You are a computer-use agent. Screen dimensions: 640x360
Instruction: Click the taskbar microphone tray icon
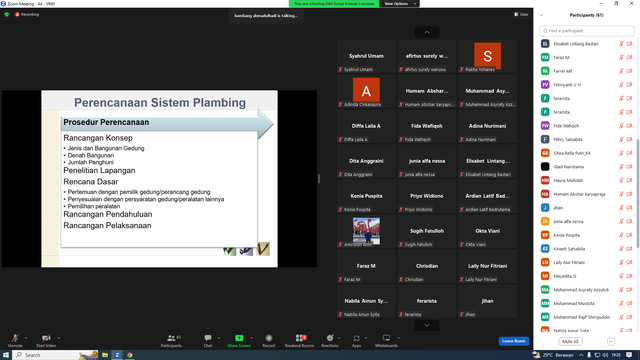[589, 355]
